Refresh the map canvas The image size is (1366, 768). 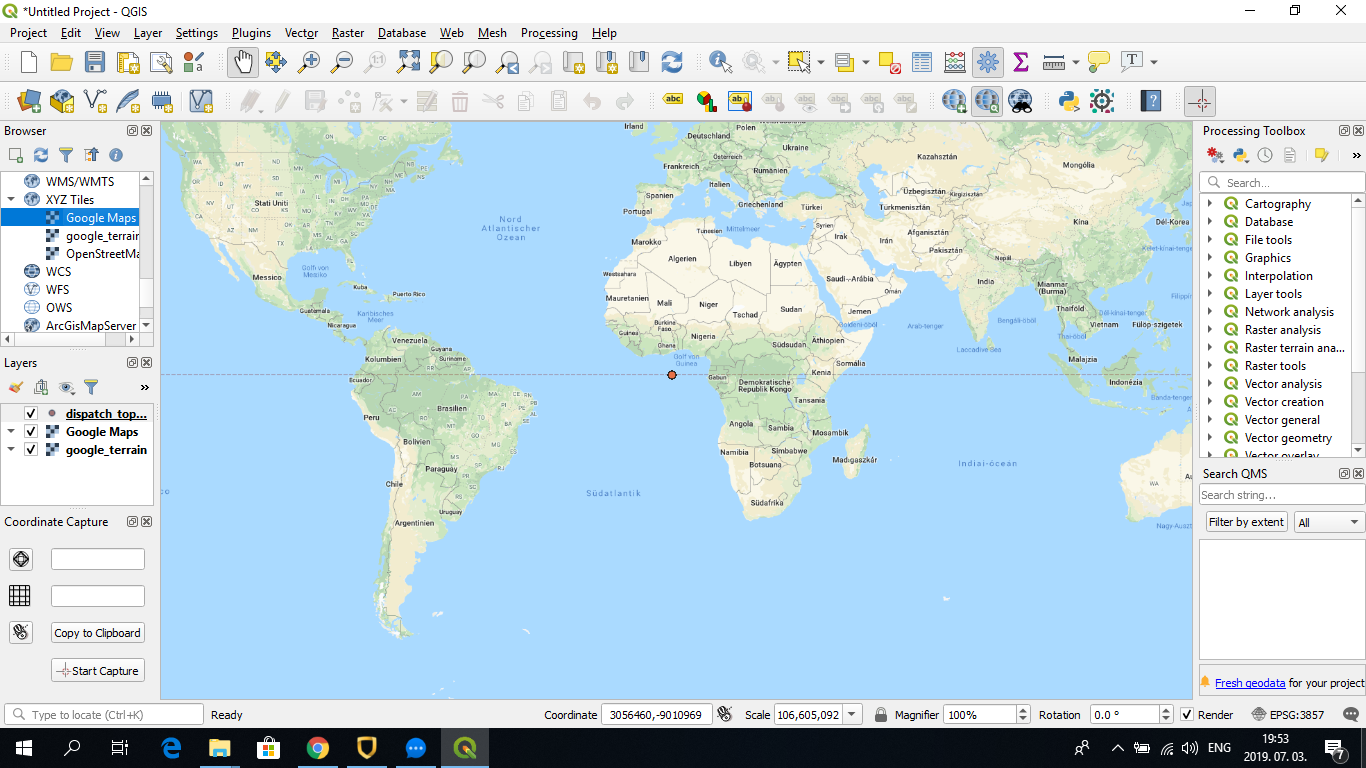coord(672,62)
